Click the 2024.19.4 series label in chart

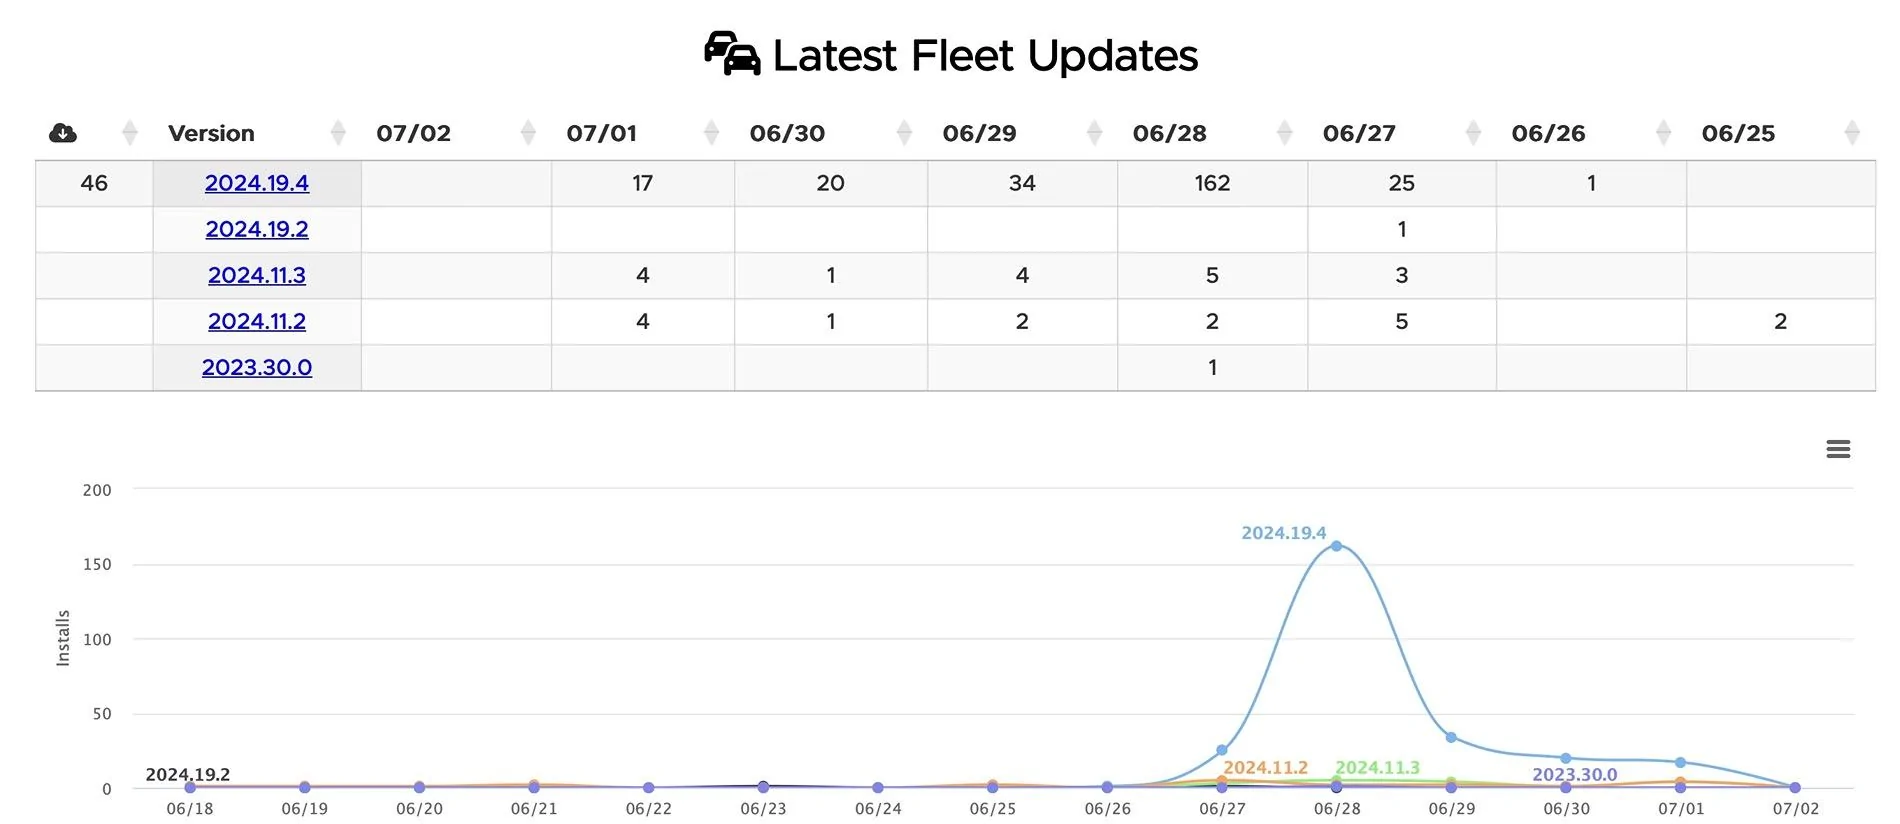pos(1283,533)
